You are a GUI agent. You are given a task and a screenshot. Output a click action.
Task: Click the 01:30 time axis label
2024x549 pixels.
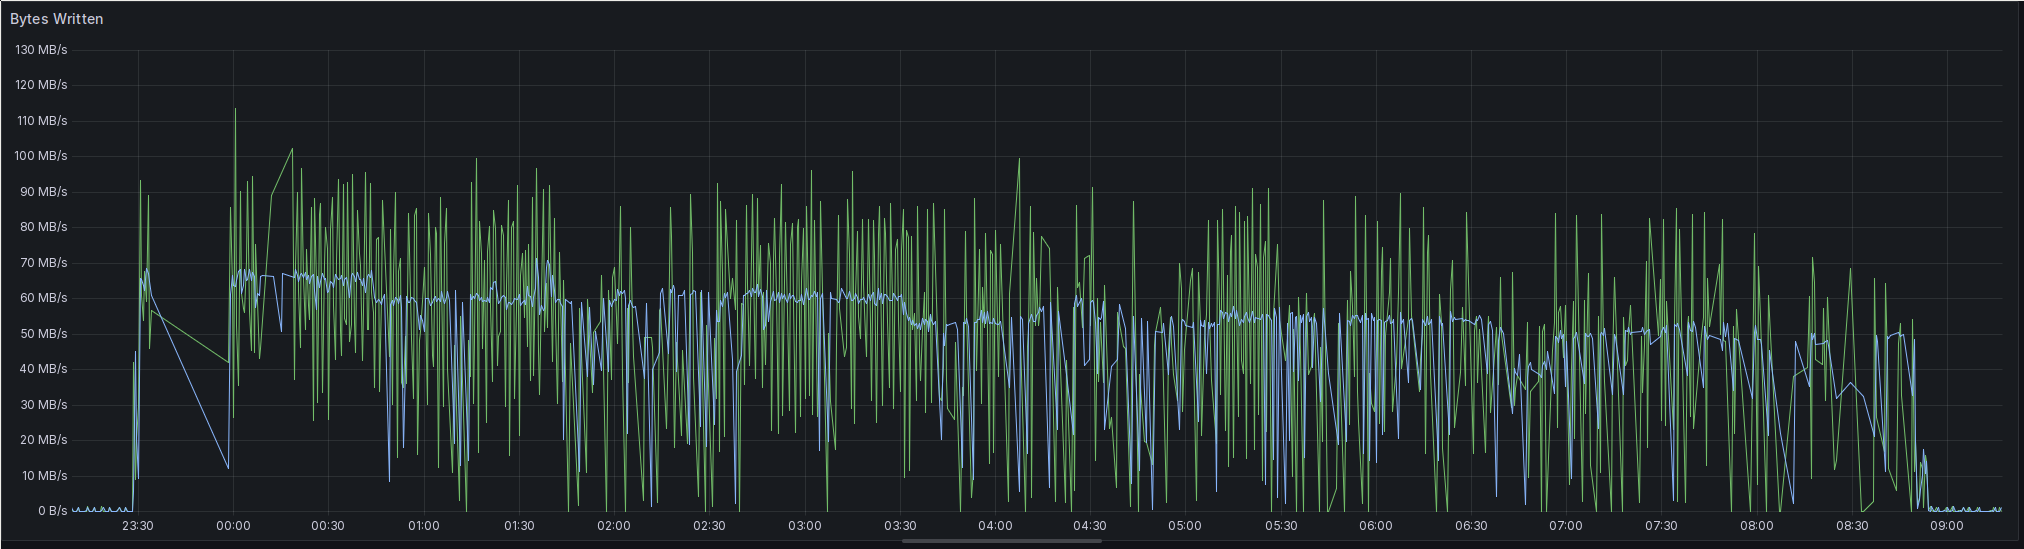point(519,526)
